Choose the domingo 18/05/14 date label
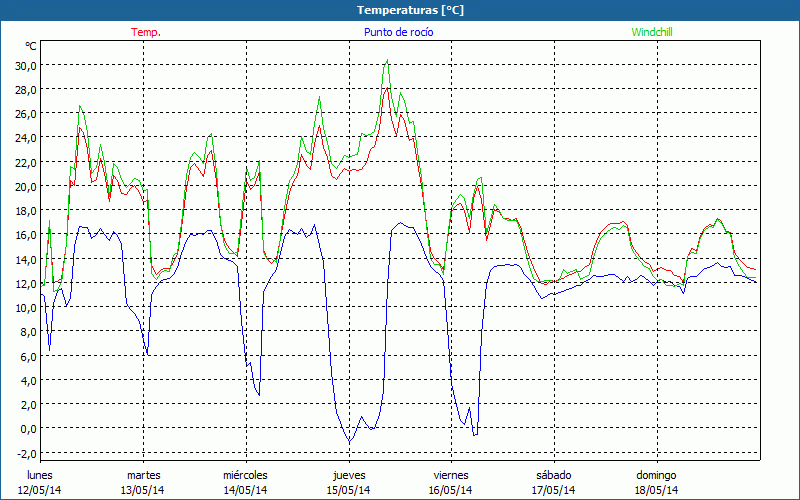The image size is (800, 500). [x=656, y=482]
